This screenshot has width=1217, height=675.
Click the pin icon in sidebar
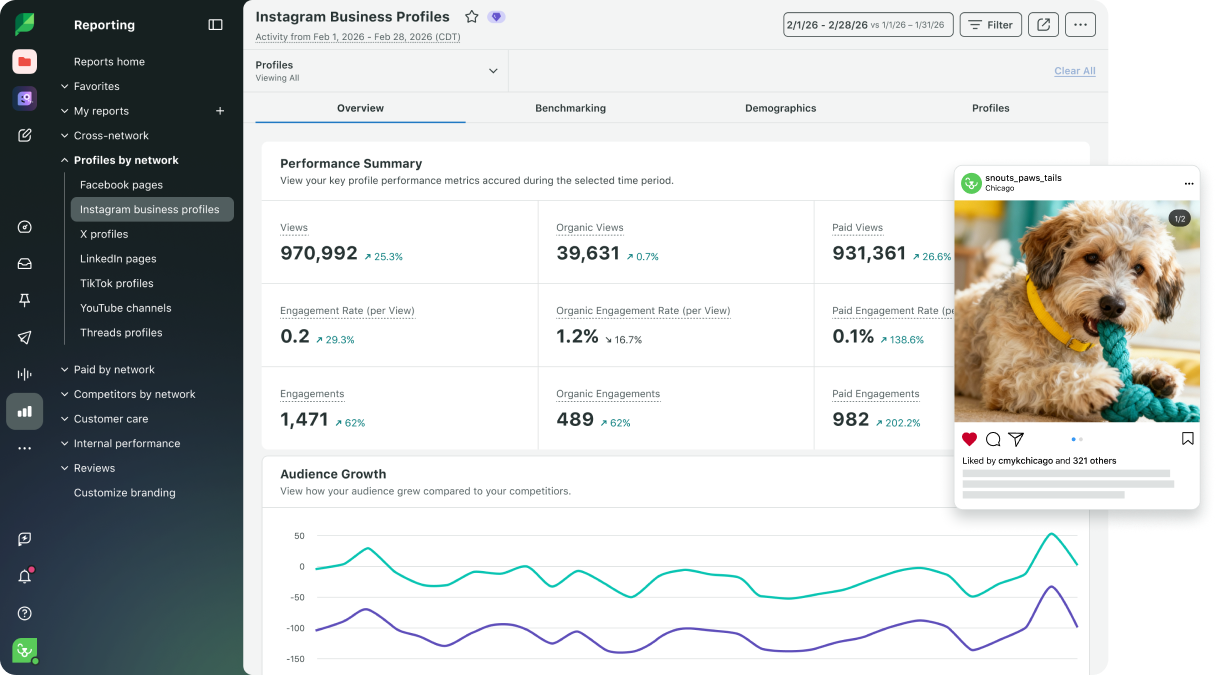[x=25, y=300]
